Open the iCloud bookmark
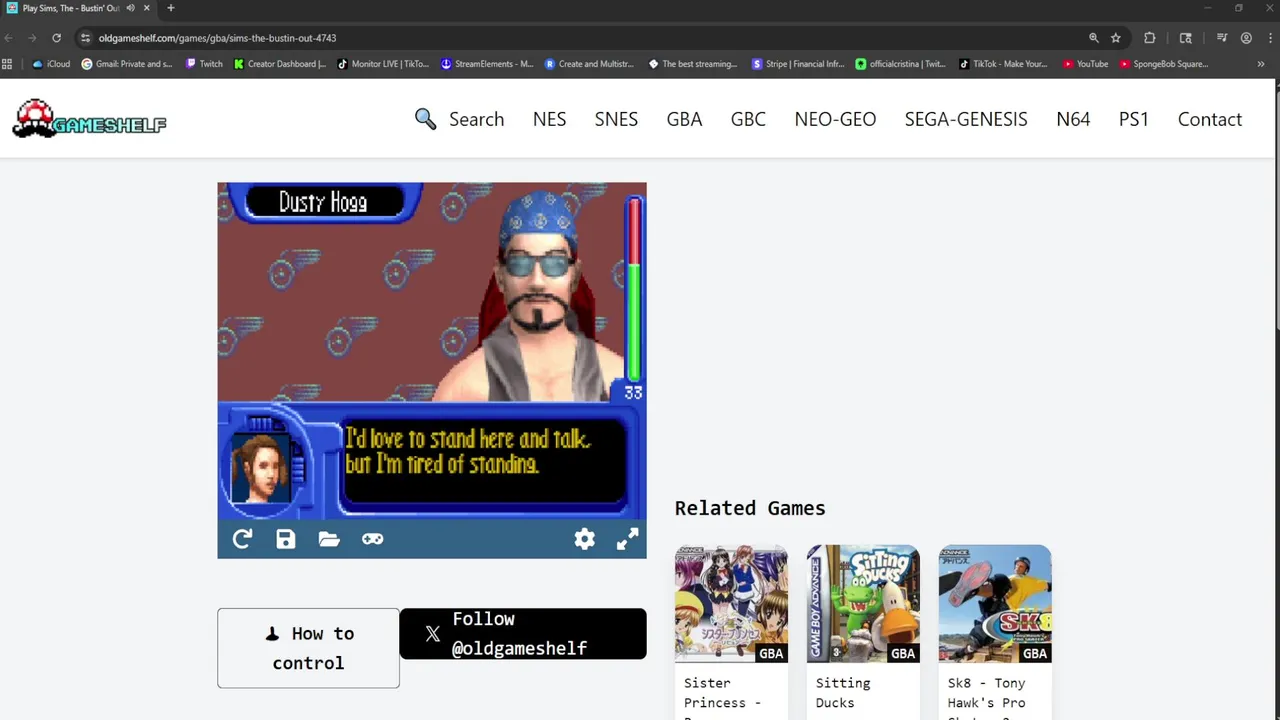1280x720 pixels. tap(51, 64)
